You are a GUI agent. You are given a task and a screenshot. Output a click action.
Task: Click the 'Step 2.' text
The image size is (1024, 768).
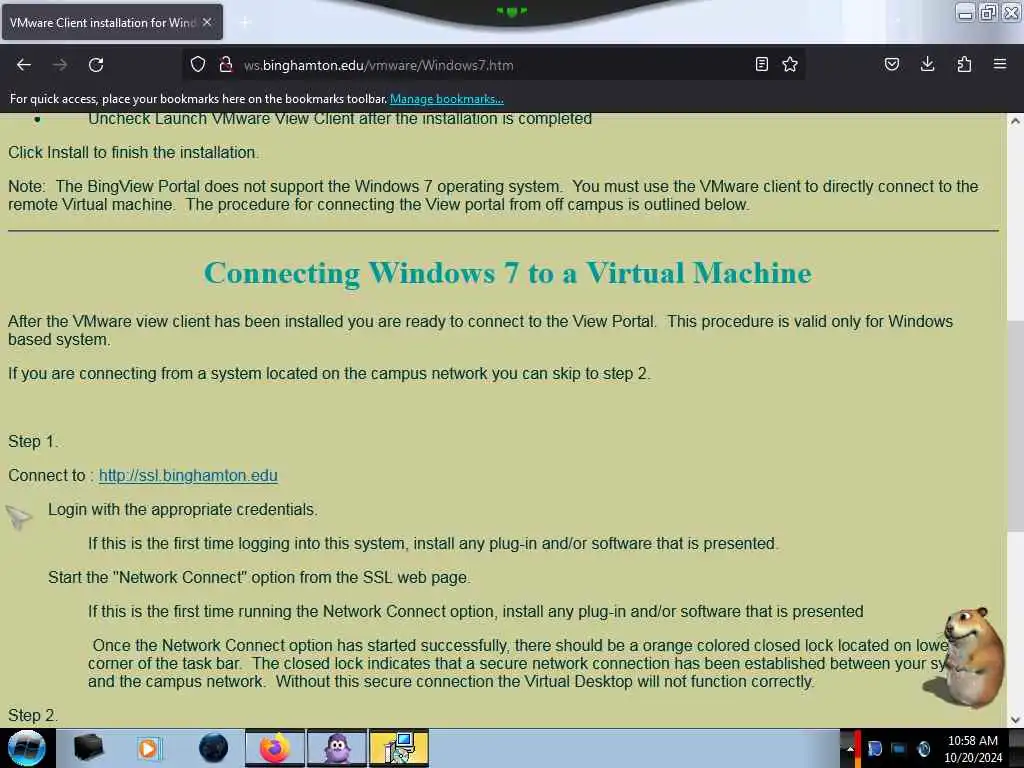point(33,716)
